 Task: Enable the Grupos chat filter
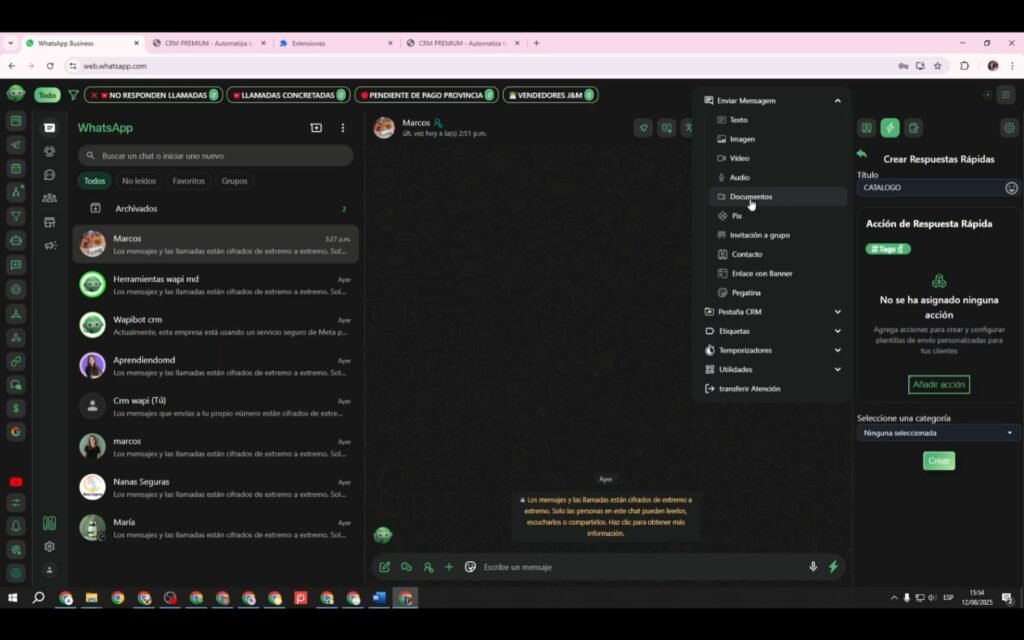pos(234,181)
